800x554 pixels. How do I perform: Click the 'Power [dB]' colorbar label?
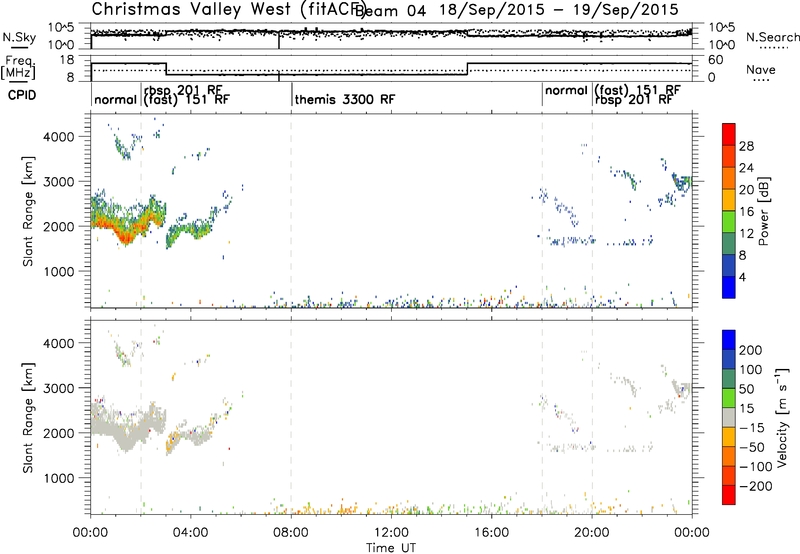coord(763,211)
